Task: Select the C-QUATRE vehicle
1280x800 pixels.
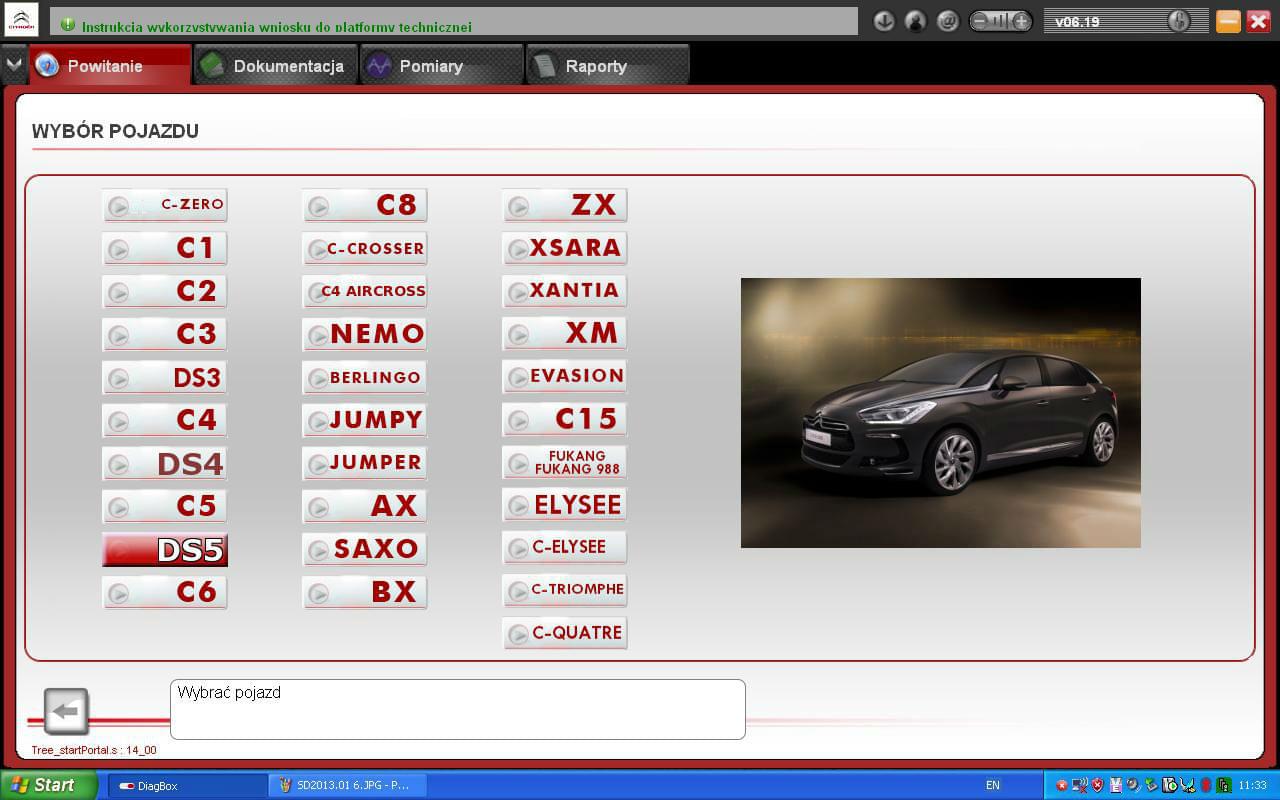Action: (x=565, y=633)
